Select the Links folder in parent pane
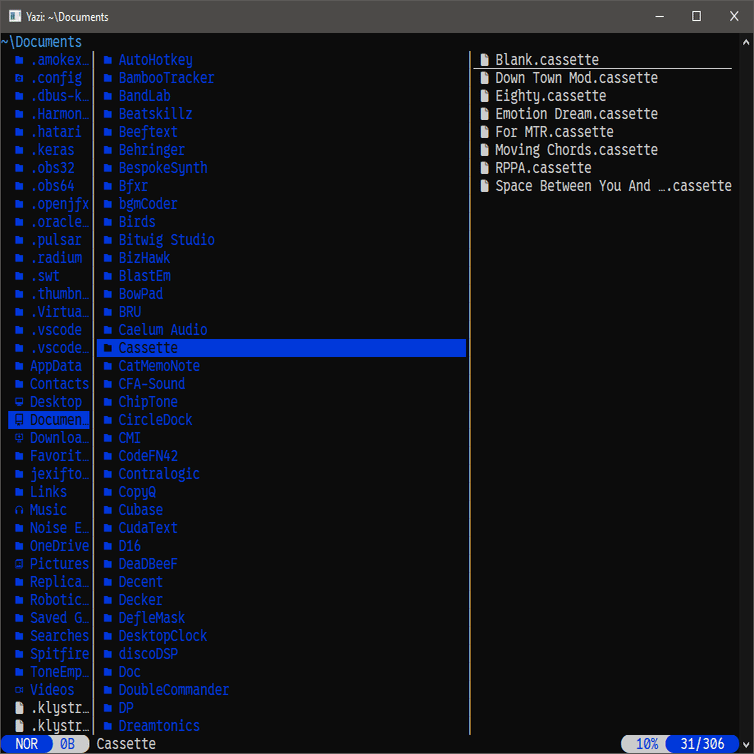 click(x=49, y=492)
